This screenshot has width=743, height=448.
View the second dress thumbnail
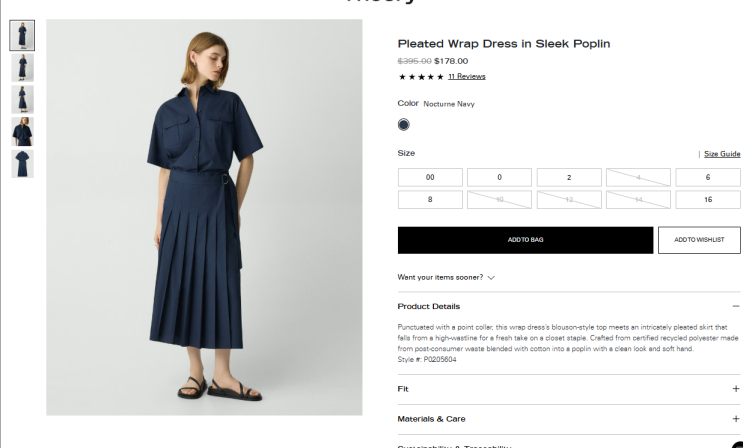[22, 67]
